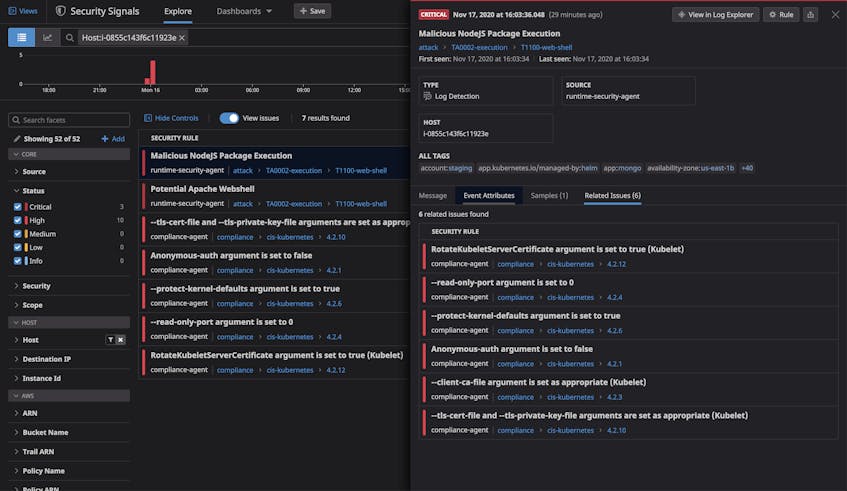Click availability-zone:us-east-1b tag
The image size is (847, 491).
690,168
